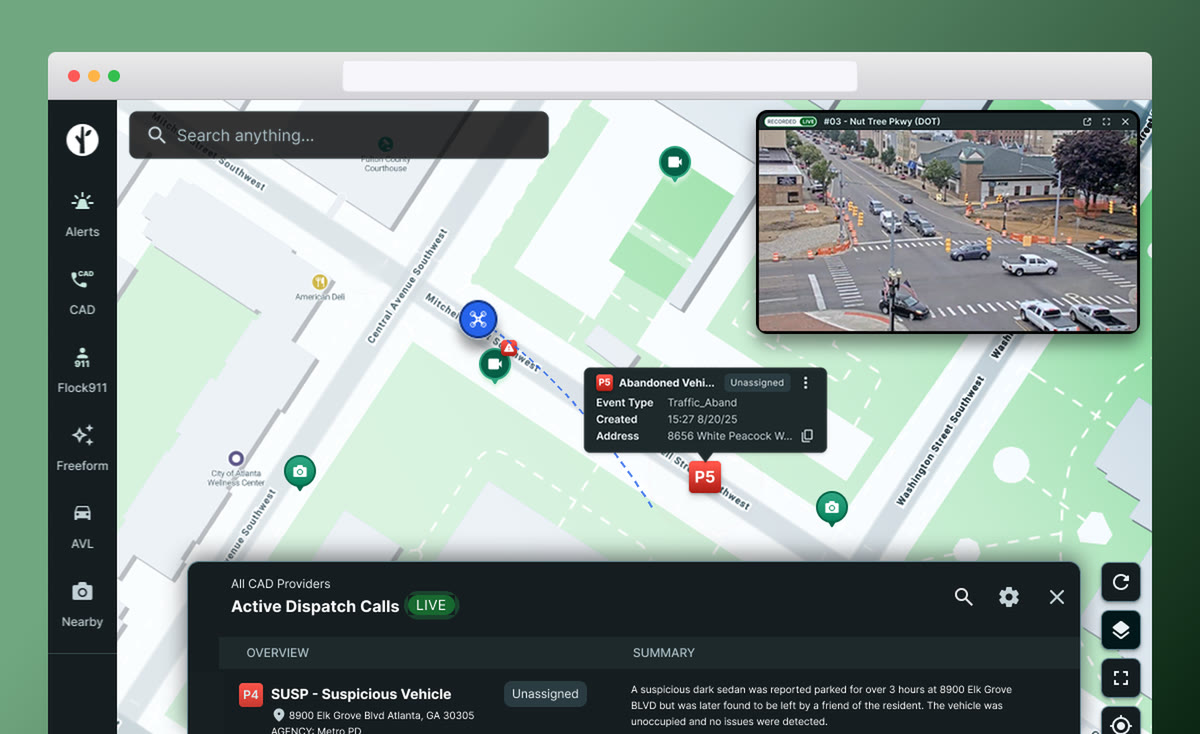The width and height of the screenshot is (1200, 734).
Task: Open the Abandoned Vehicle popup's more options menu
Action: click(806, 383)
